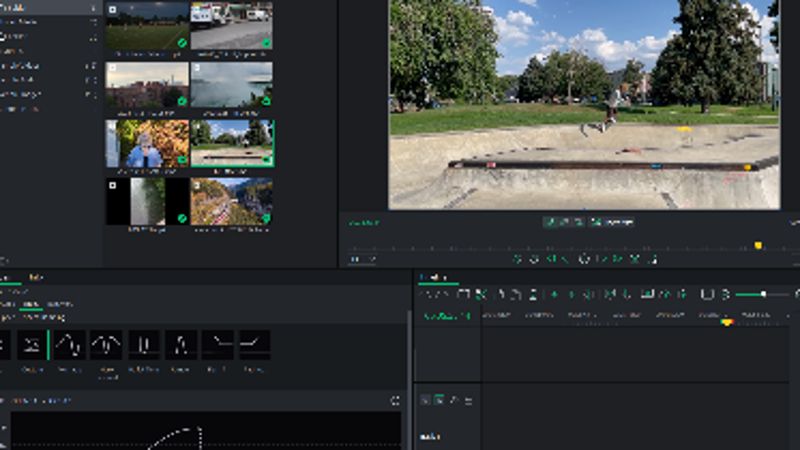The width and height of the screenshot is (800, 450).
Task: Click the green timecode at the timeline's left
Action: click(x=447, y=316)
